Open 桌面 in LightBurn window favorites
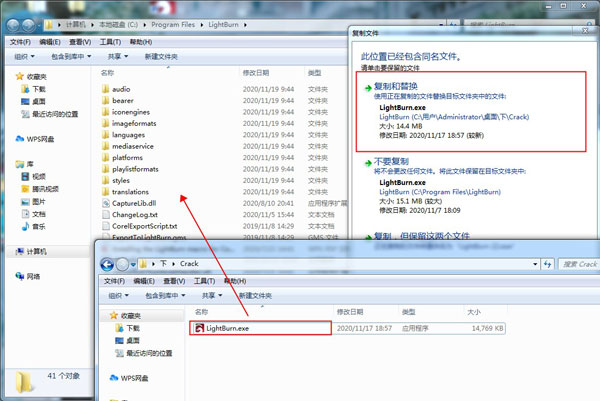 click(x=39, y=101)
